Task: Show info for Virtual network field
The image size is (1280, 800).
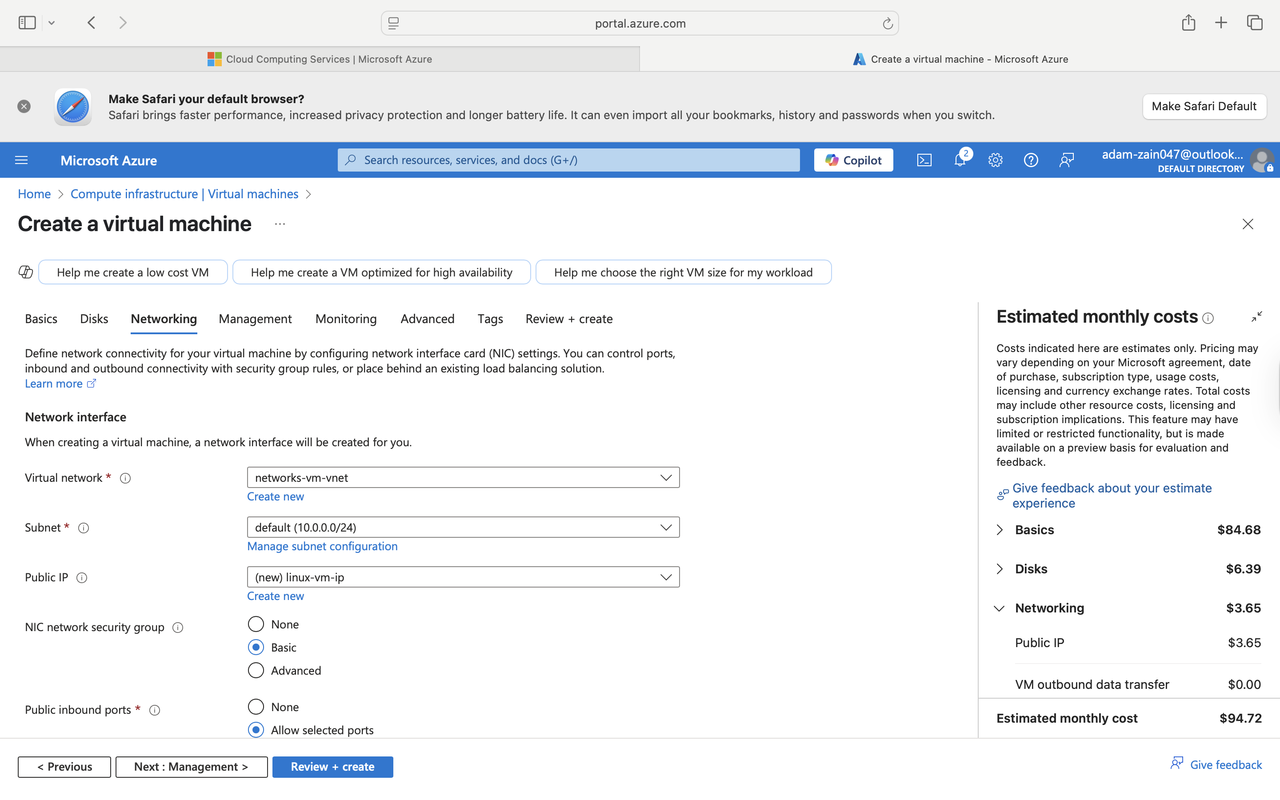Action: pyautogui.click(x=125, y=478)
